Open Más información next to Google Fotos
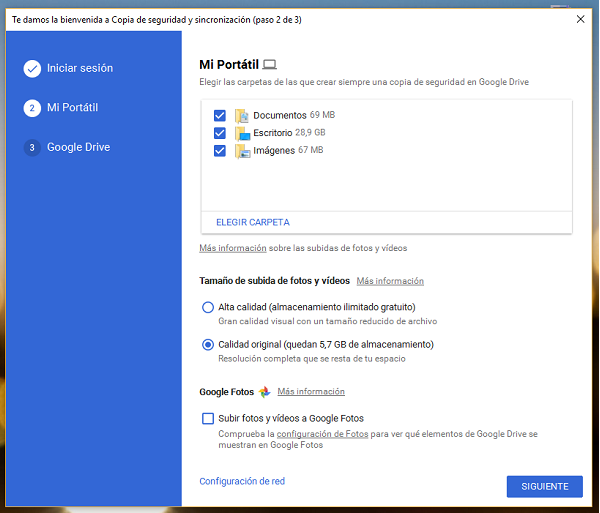This screenshot has height=513, width=600. pyautogui.click(x=311, y=391)
